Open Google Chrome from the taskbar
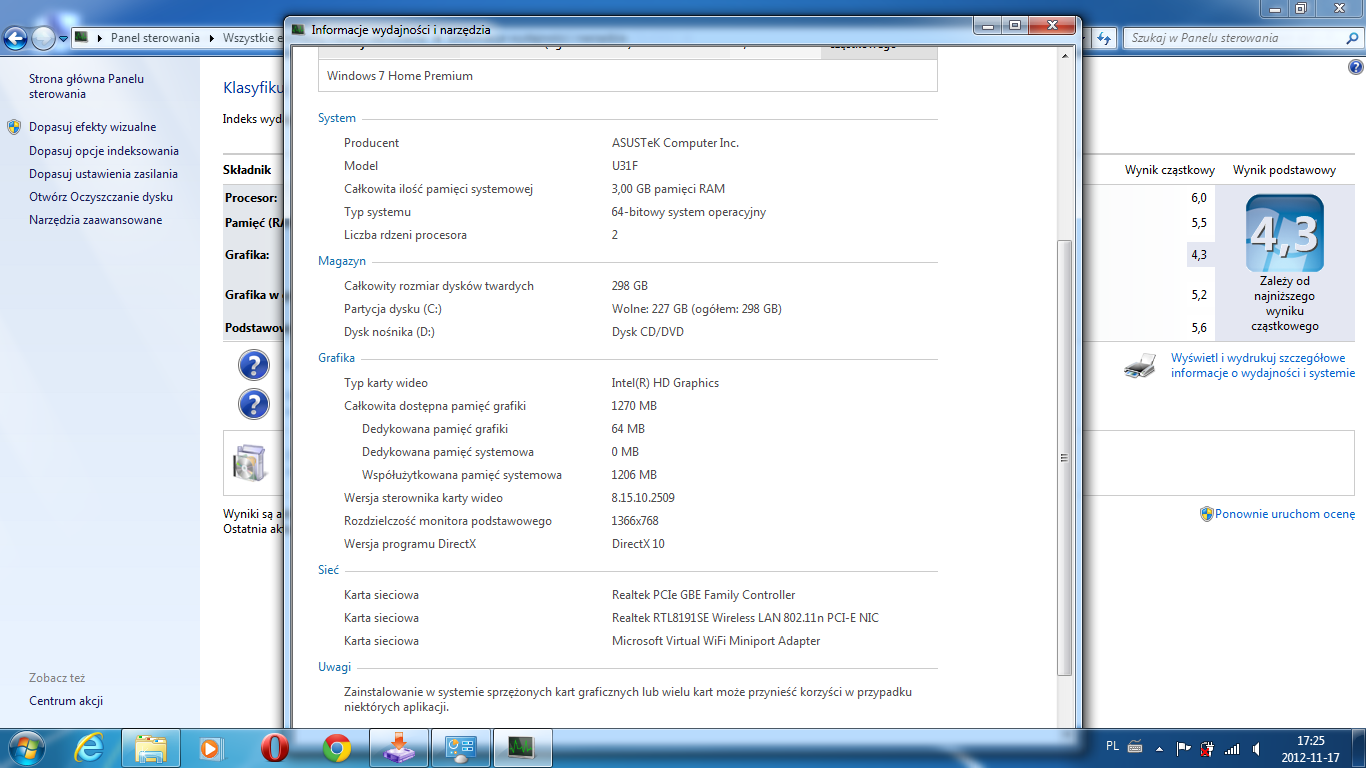 point(337,747)
